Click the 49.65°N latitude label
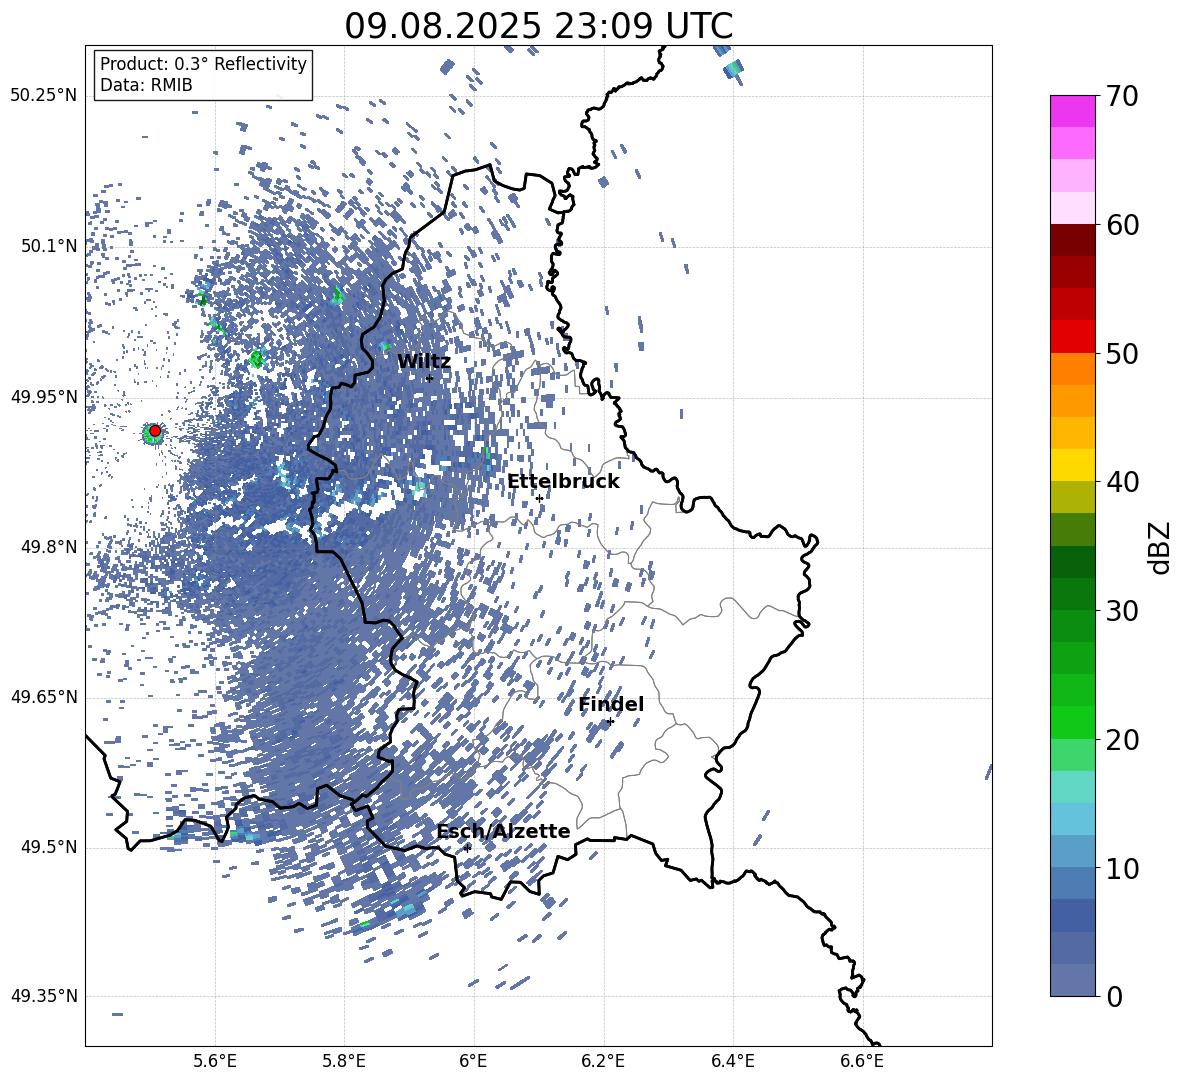Viewport: 1184px width, 1081px height. pos(45,697)
